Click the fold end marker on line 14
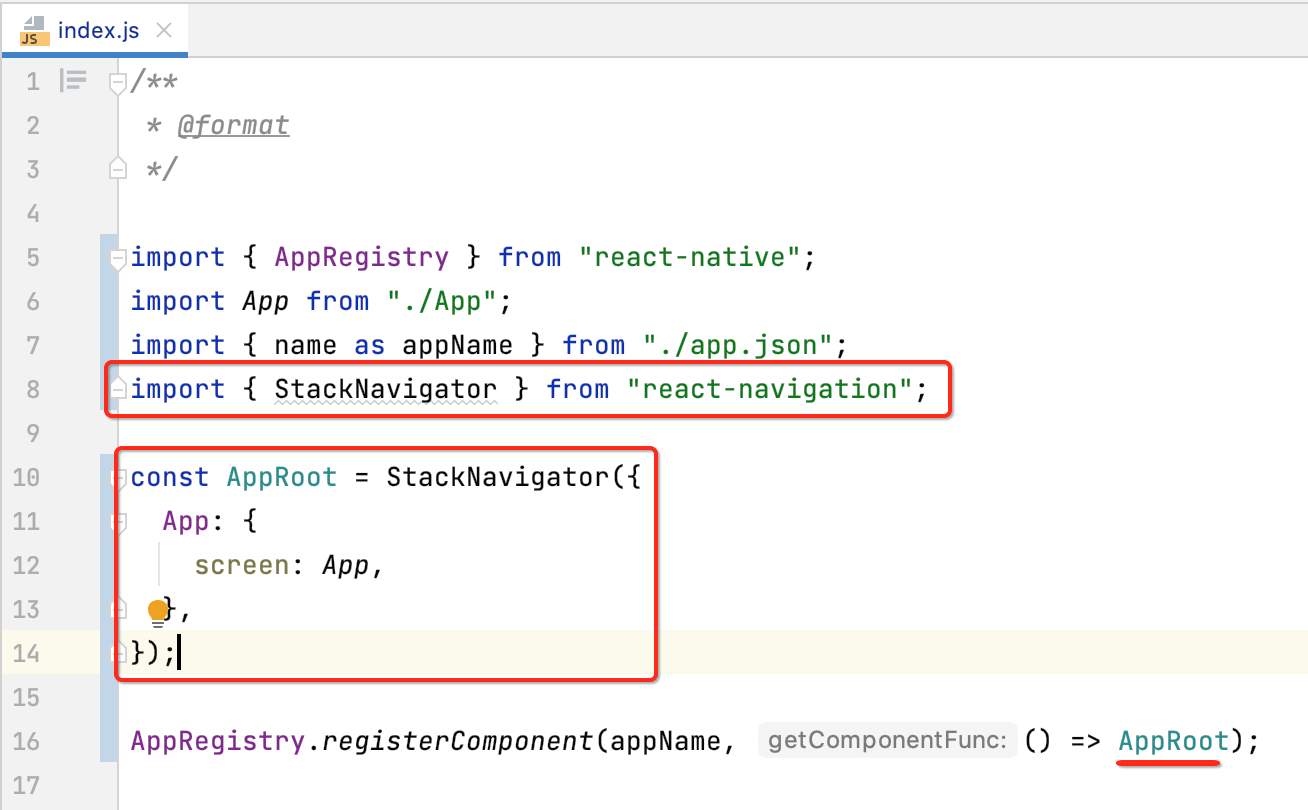Viewport: 1308px width, 810px height. pos(118,654)
